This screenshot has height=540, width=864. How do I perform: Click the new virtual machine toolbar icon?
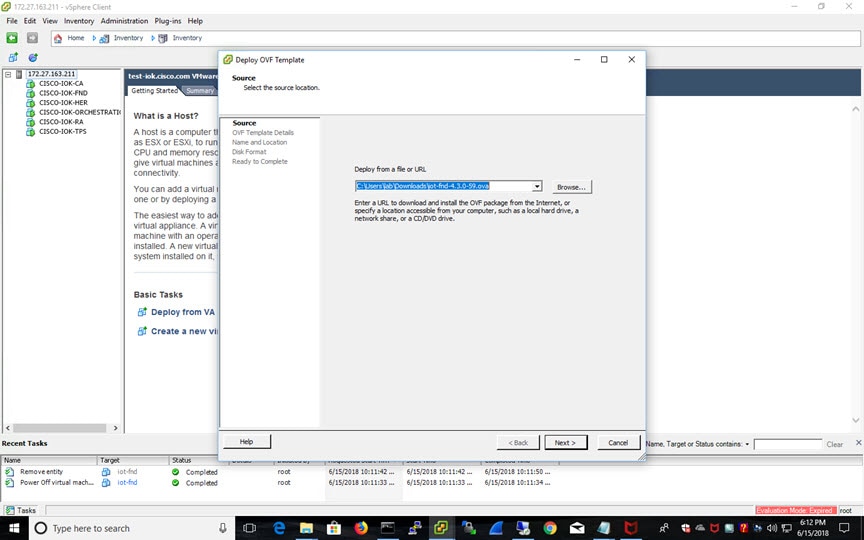point(13,57)
